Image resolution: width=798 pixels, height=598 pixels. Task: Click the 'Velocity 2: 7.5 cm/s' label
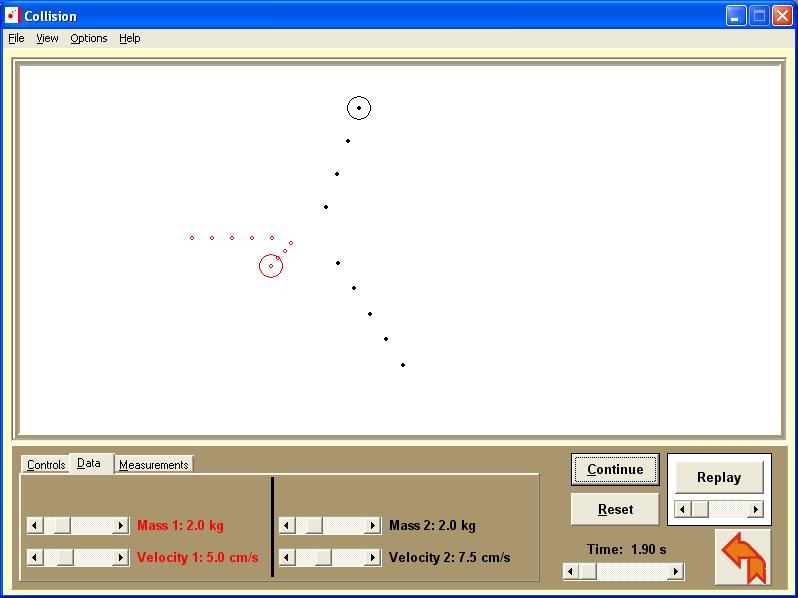[x=449, y=557]
